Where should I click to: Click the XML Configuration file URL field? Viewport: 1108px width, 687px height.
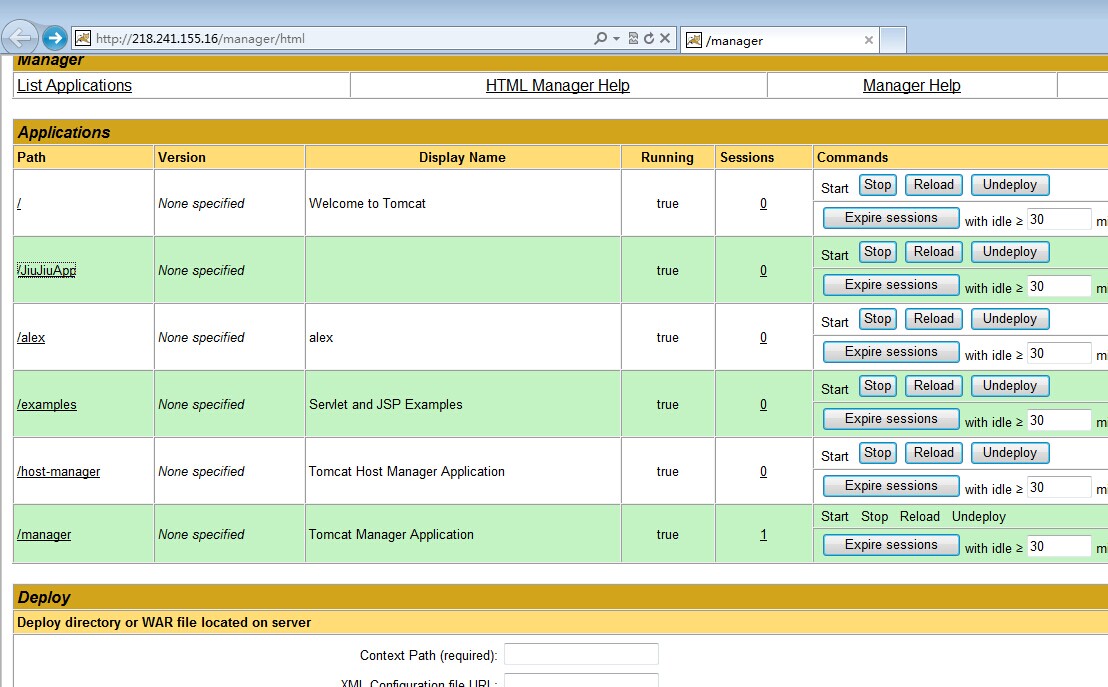coord(581,681)
